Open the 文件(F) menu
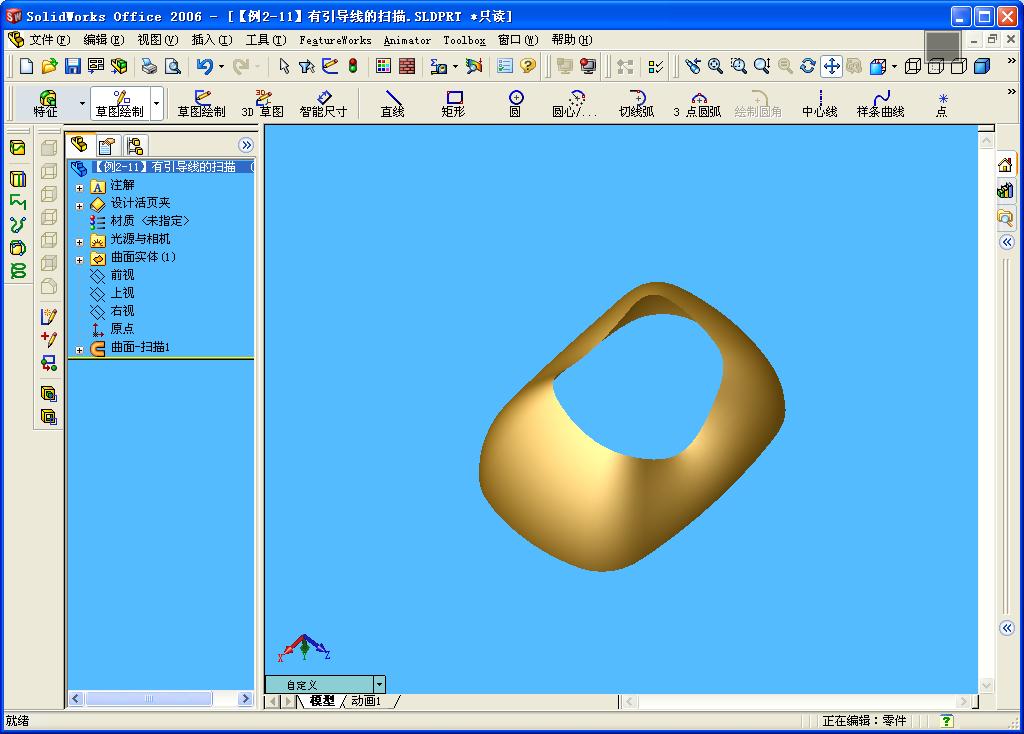Screen dimensions: 1024x734 [49, 40]
